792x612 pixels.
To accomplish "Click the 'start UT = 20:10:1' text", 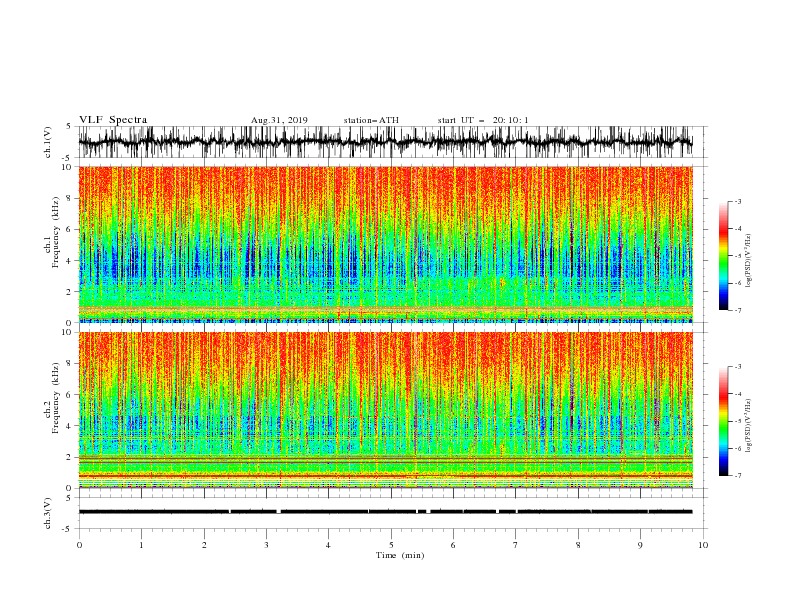I will coord(483,120).
